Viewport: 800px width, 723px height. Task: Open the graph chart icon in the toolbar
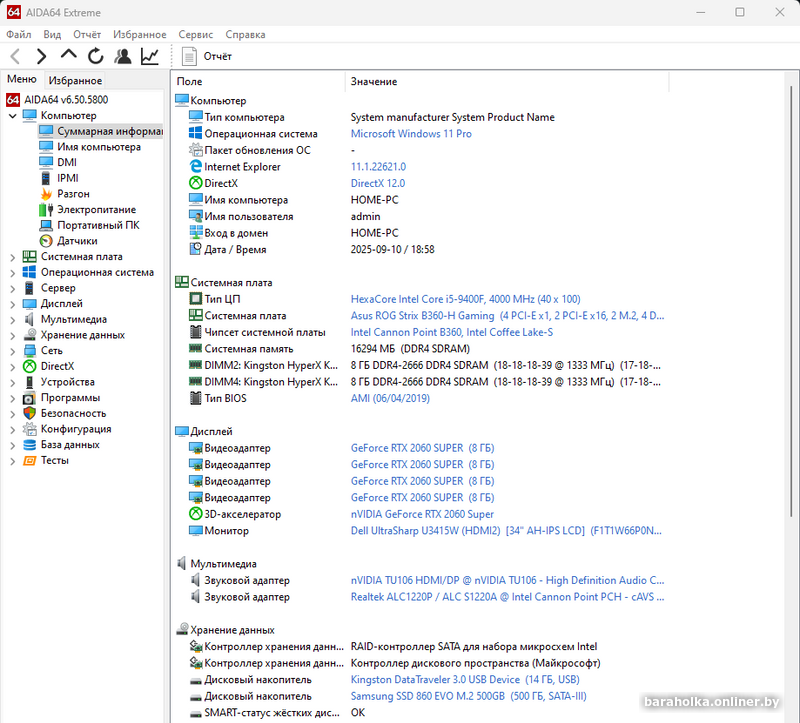[x=149, y=56]
